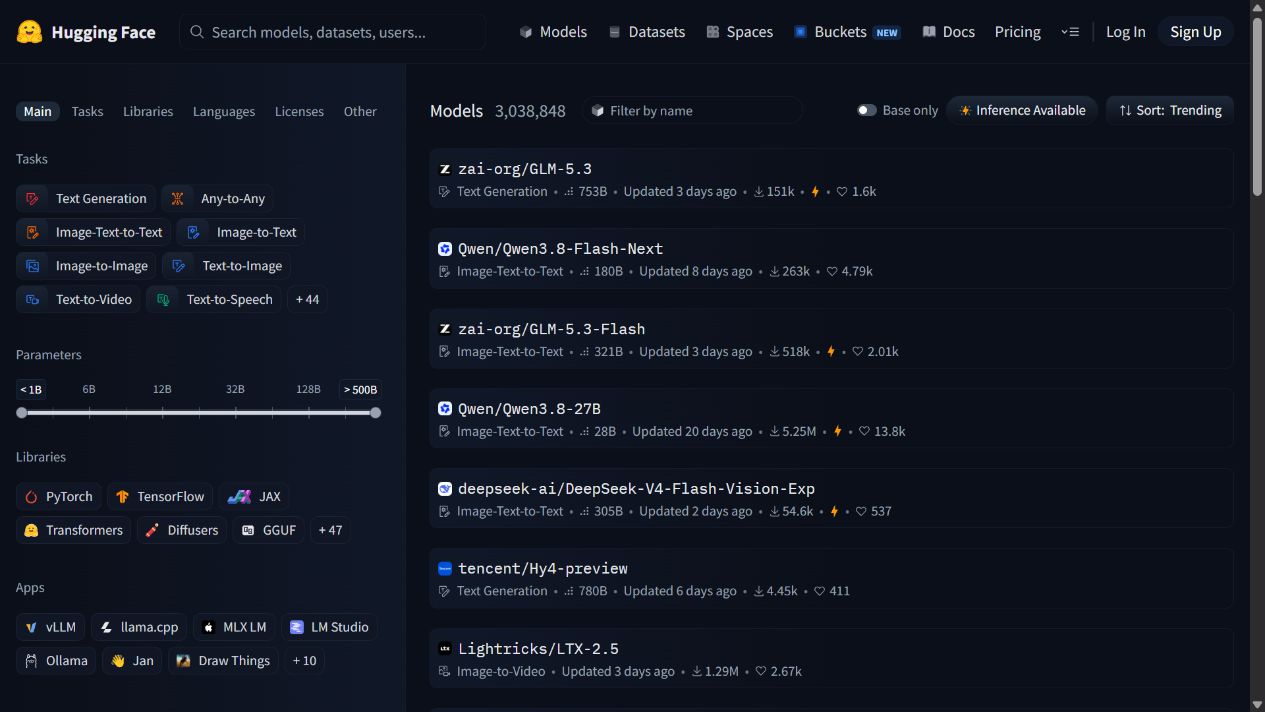Select the Transformers library chip

(73, 530)
